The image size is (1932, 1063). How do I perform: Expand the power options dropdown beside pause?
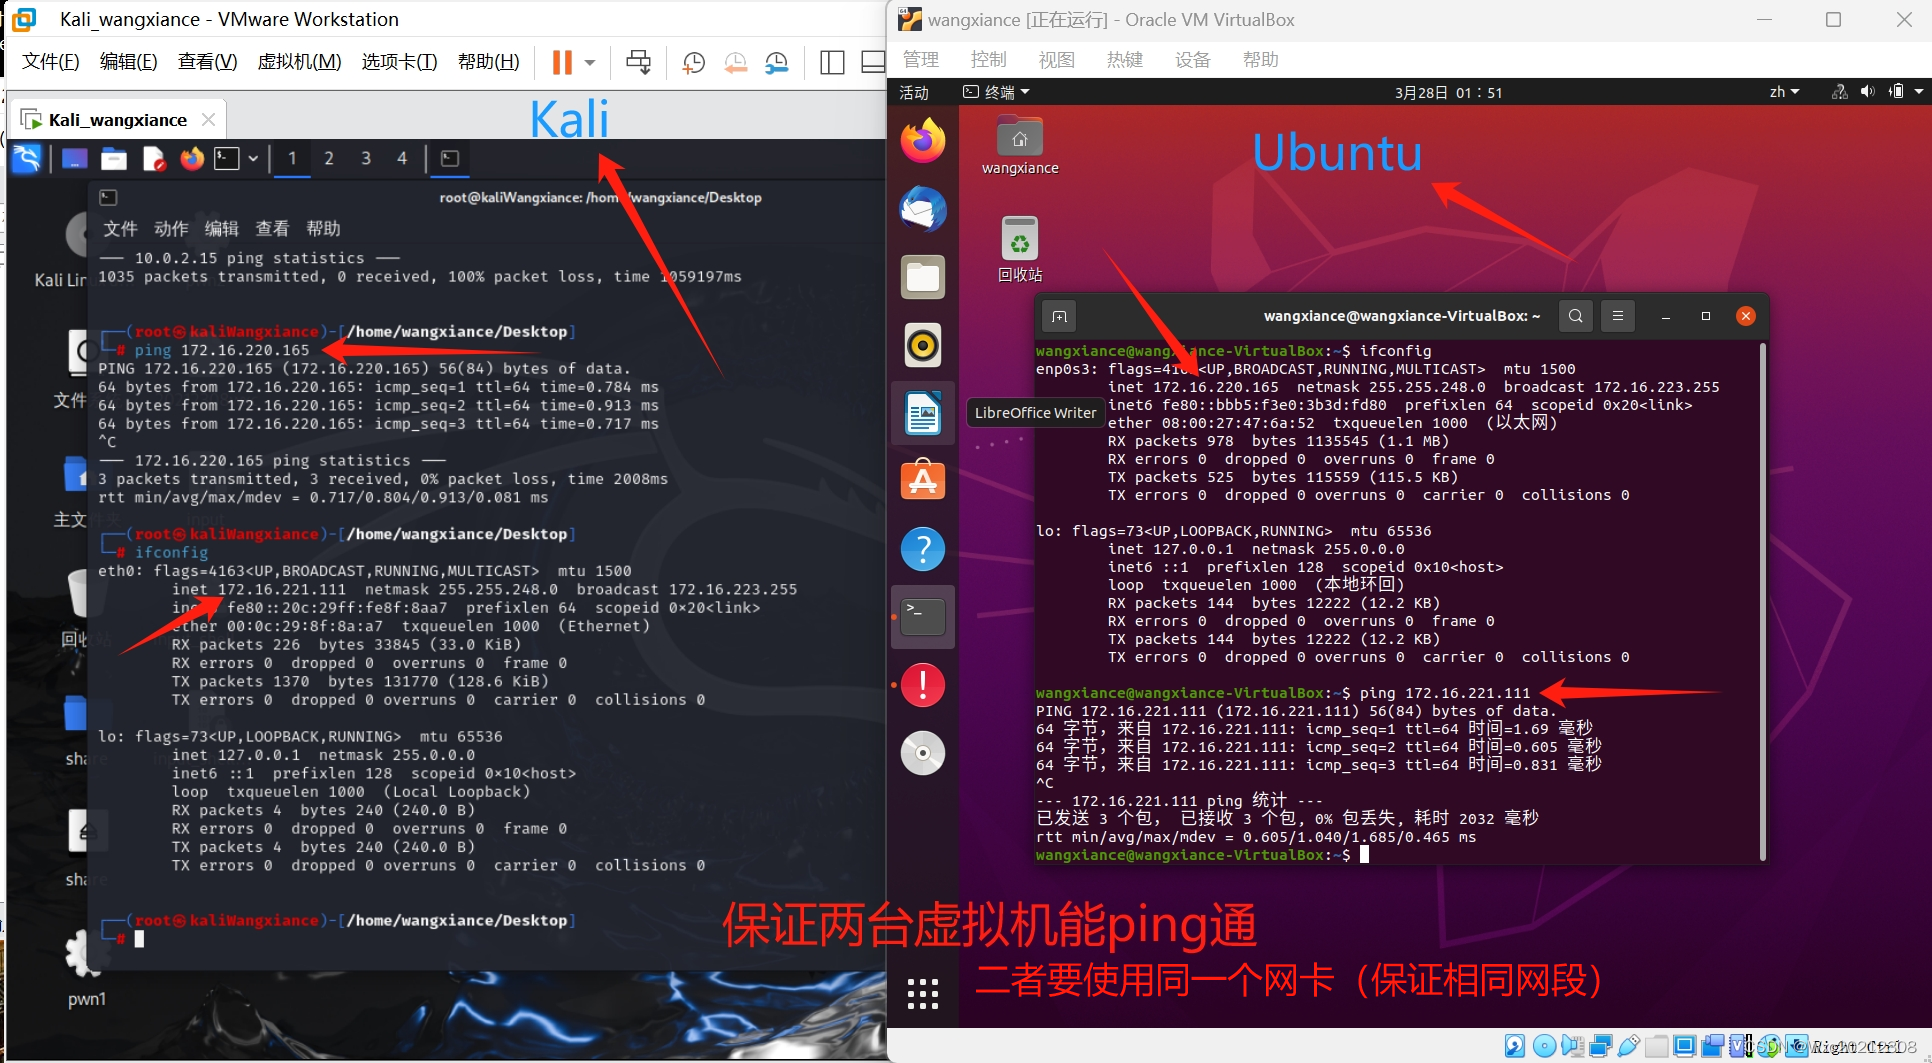[x=590, y=62]
